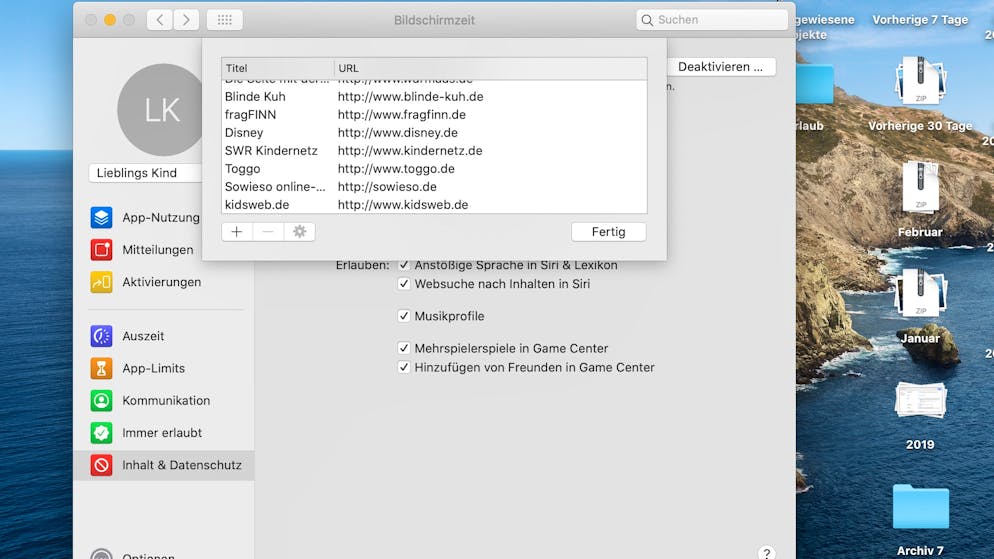Toggle Anstößige Sprache in Siri & Lexikon

(404, 265)
